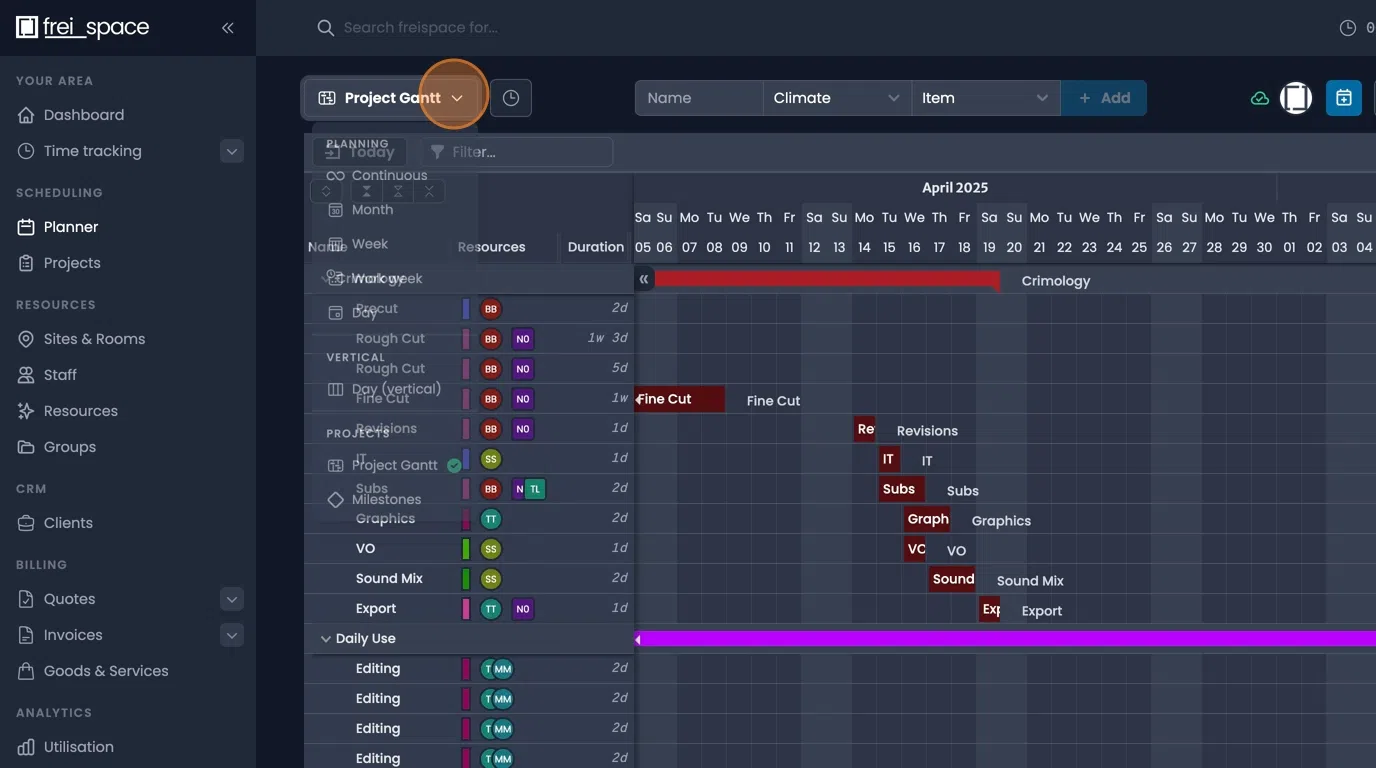The image size is (1376, 768).
Task: Click the Today button
Action: tap(358, 151)
